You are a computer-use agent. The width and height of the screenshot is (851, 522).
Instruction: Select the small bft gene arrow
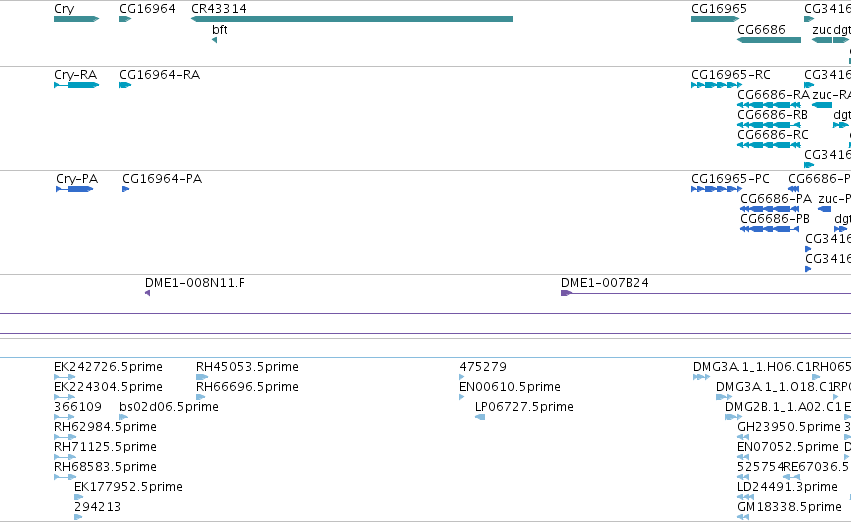214,40
